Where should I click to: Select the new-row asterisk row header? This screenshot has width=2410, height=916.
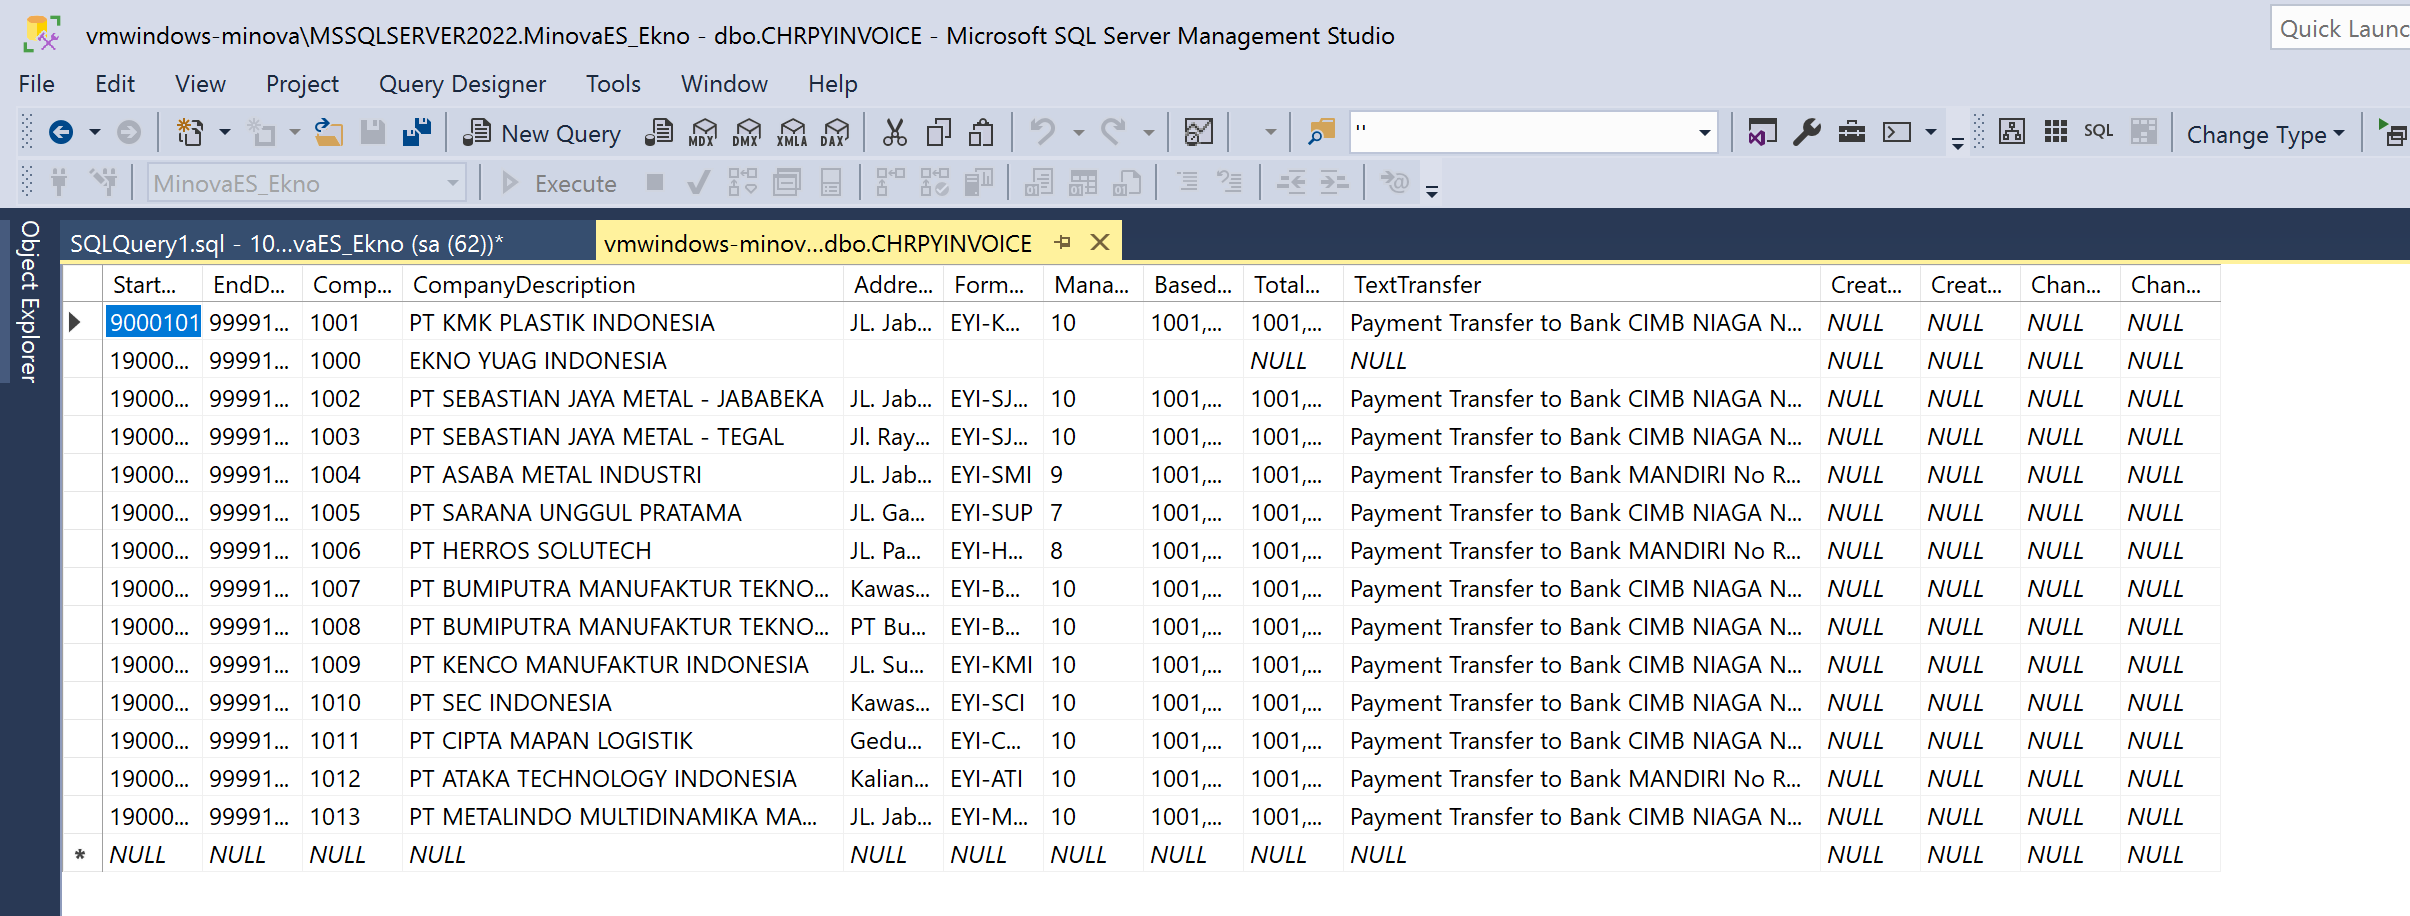pos(82,855)
